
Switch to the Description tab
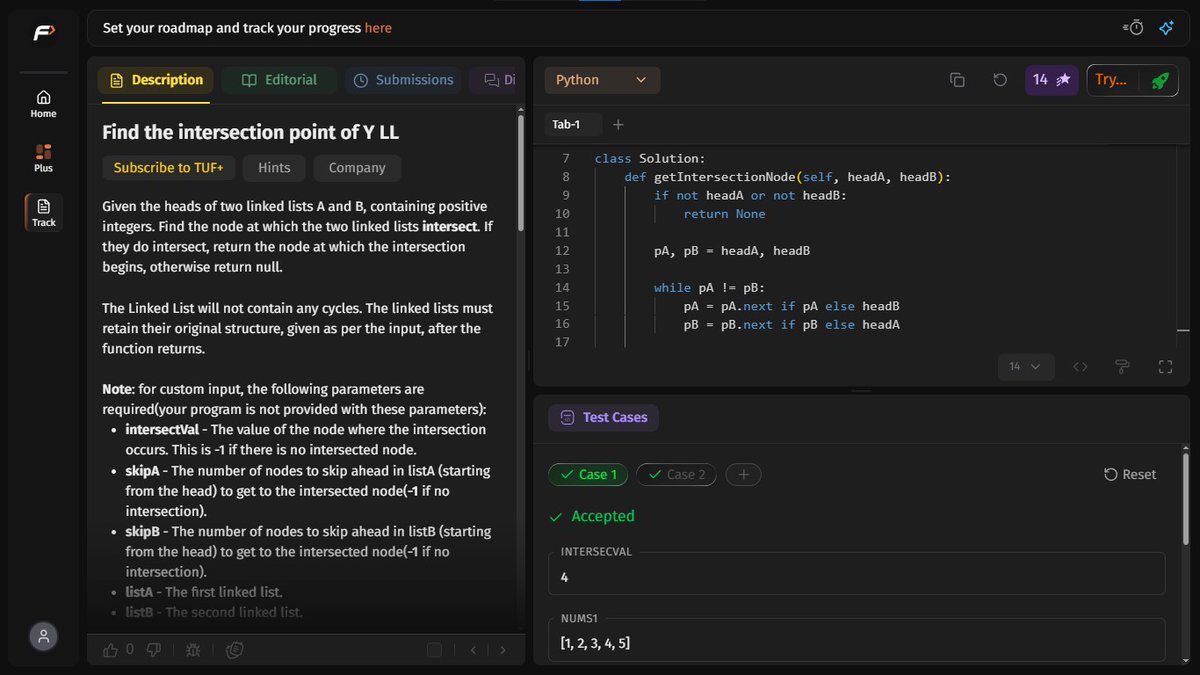click(156, 80)
